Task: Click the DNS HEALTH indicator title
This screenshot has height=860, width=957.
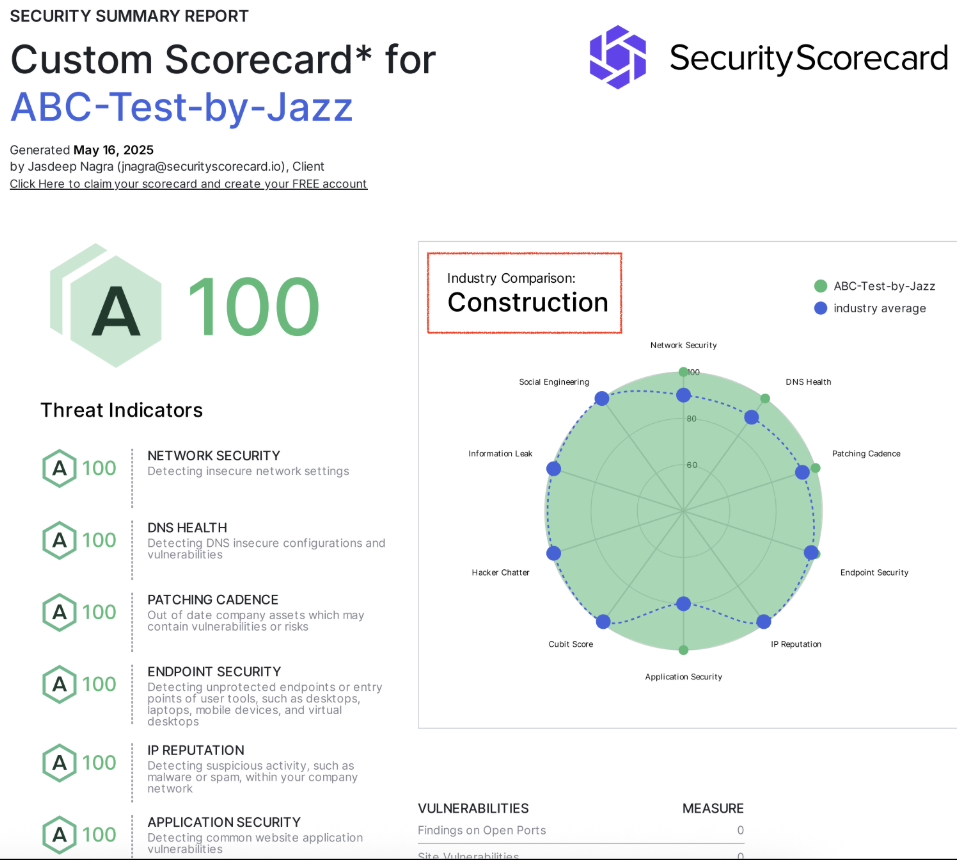Action: [x=187, y=528]
